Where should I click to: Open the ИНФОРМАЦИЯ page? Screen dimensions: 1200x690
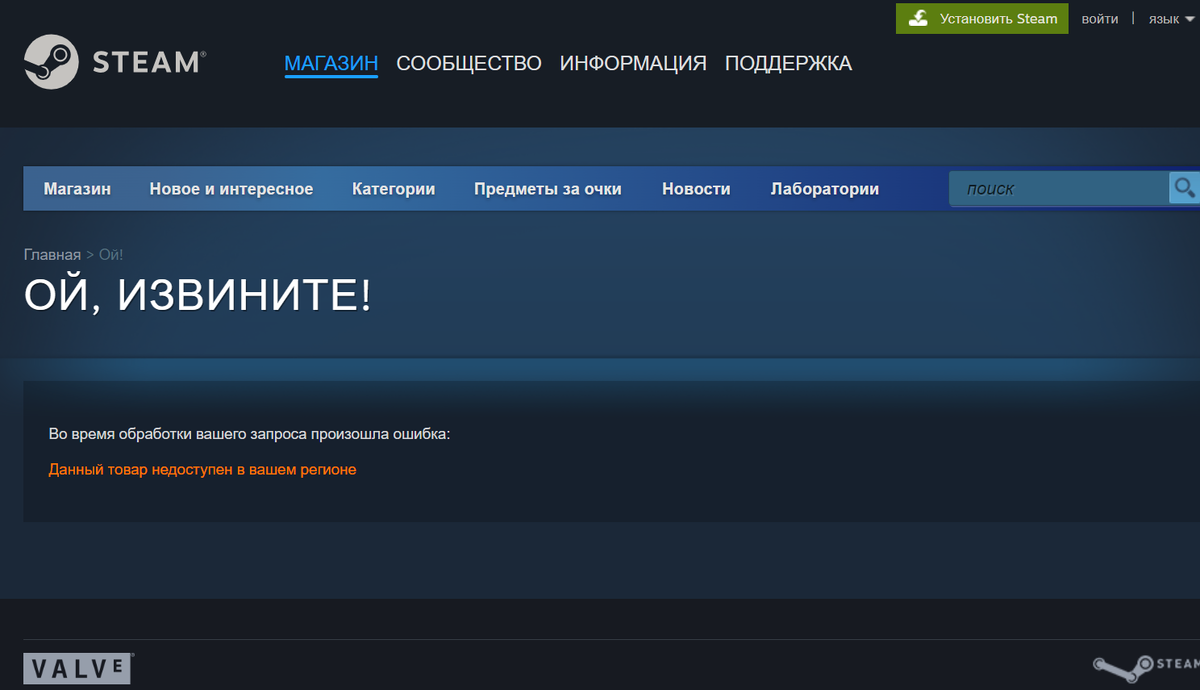(x=632, y=63)
